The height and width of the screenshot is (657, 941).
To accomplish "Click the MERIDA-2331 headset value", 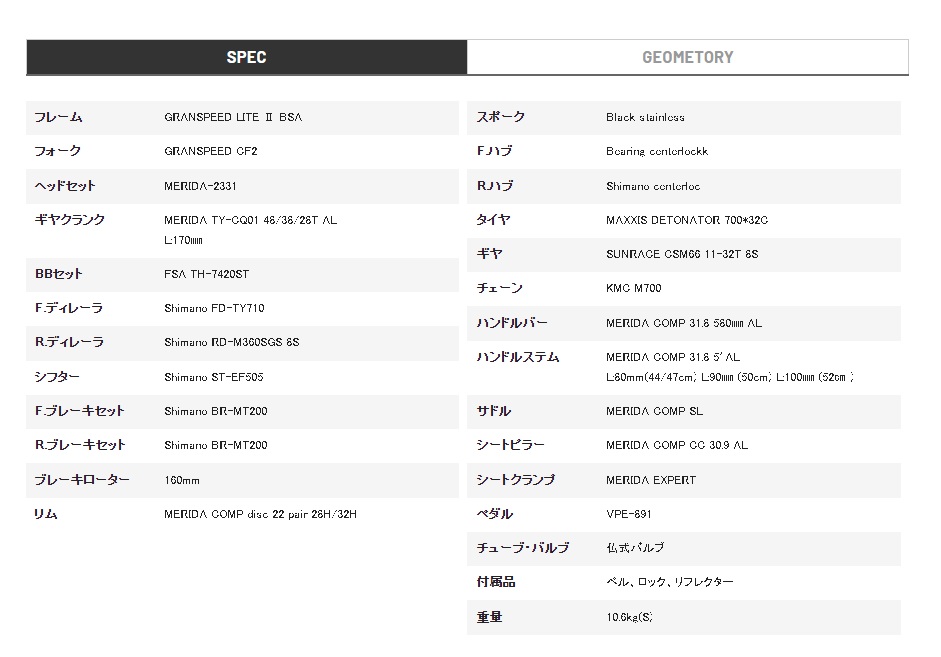I will point(200,186).
